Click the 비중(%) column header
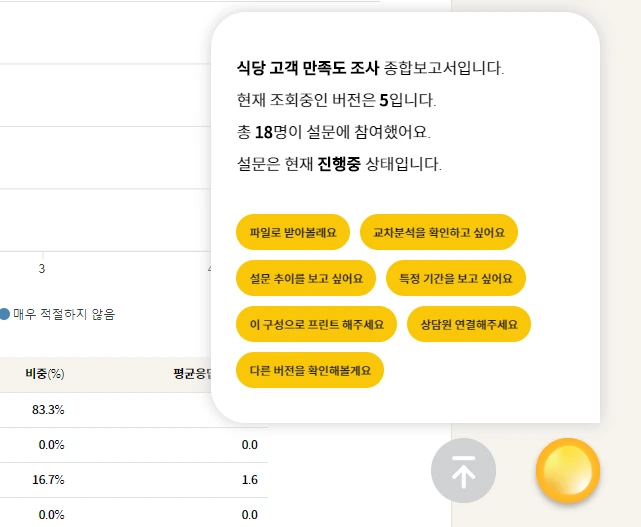Screen dimensions: 641x527 point(45,374)
